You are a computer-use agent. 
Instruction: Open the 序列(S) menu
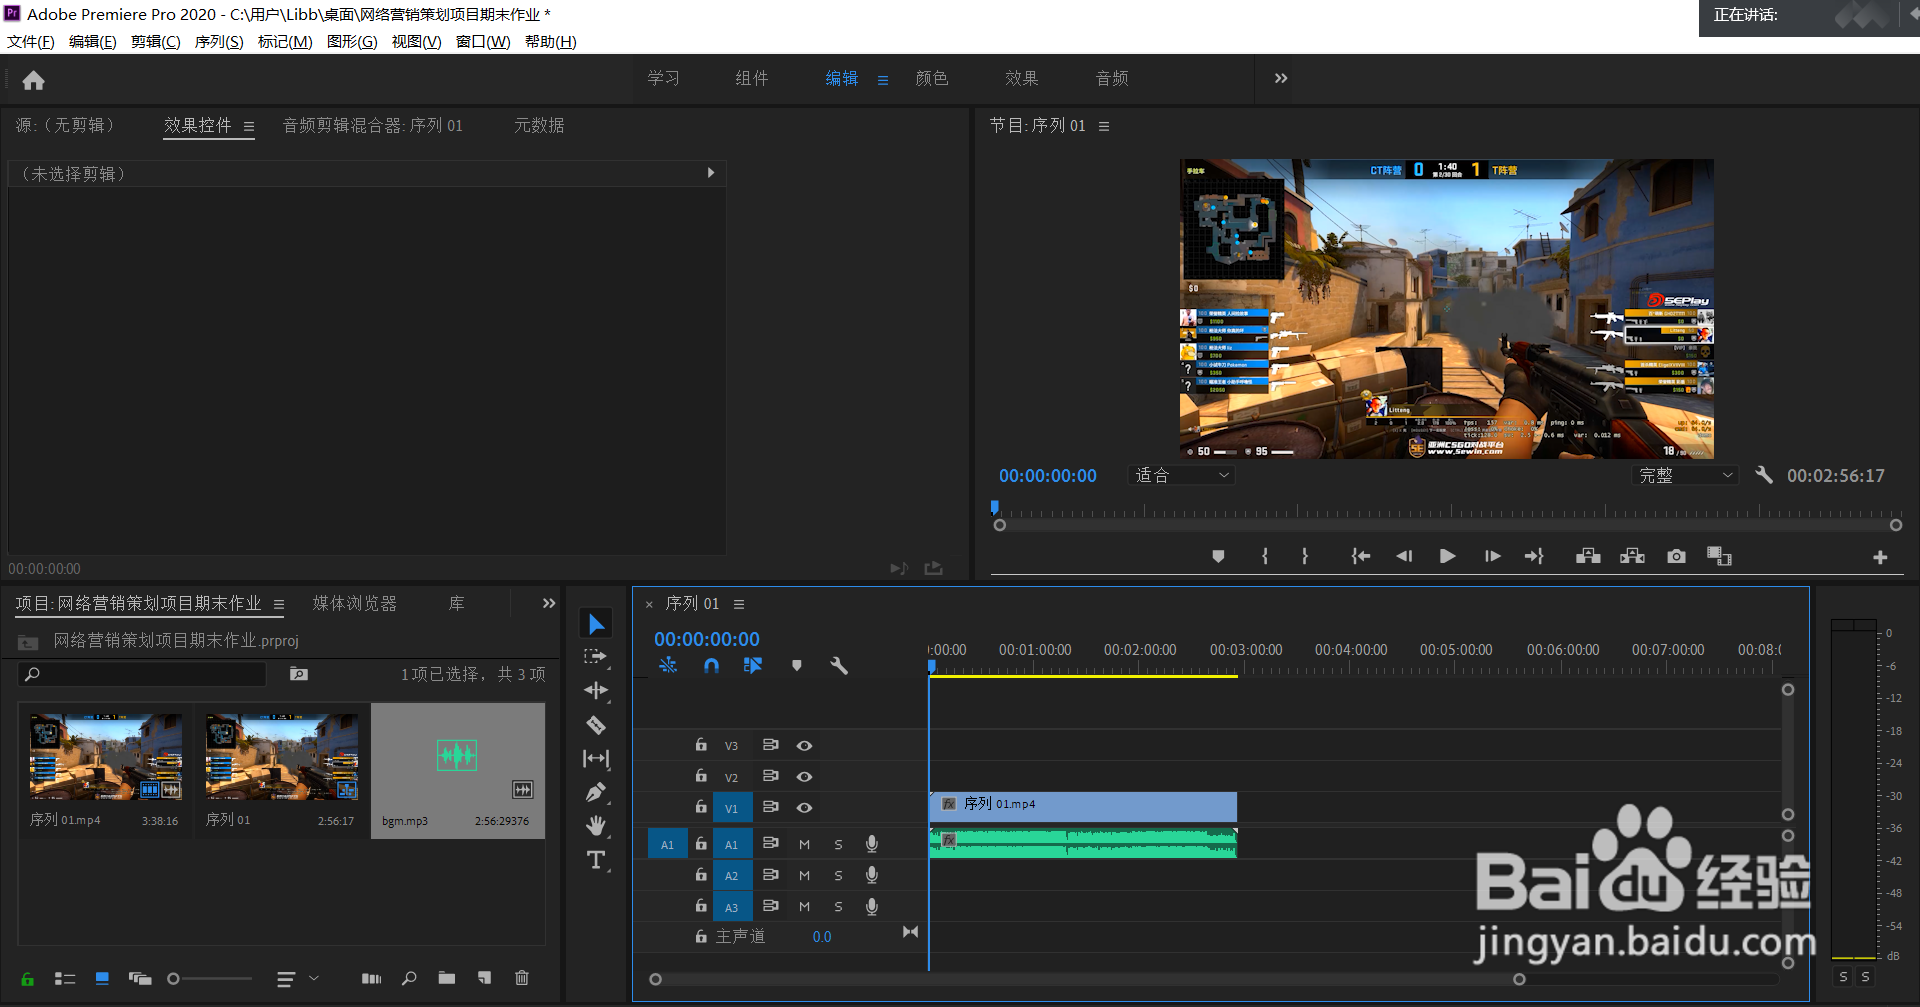[219, 42]
